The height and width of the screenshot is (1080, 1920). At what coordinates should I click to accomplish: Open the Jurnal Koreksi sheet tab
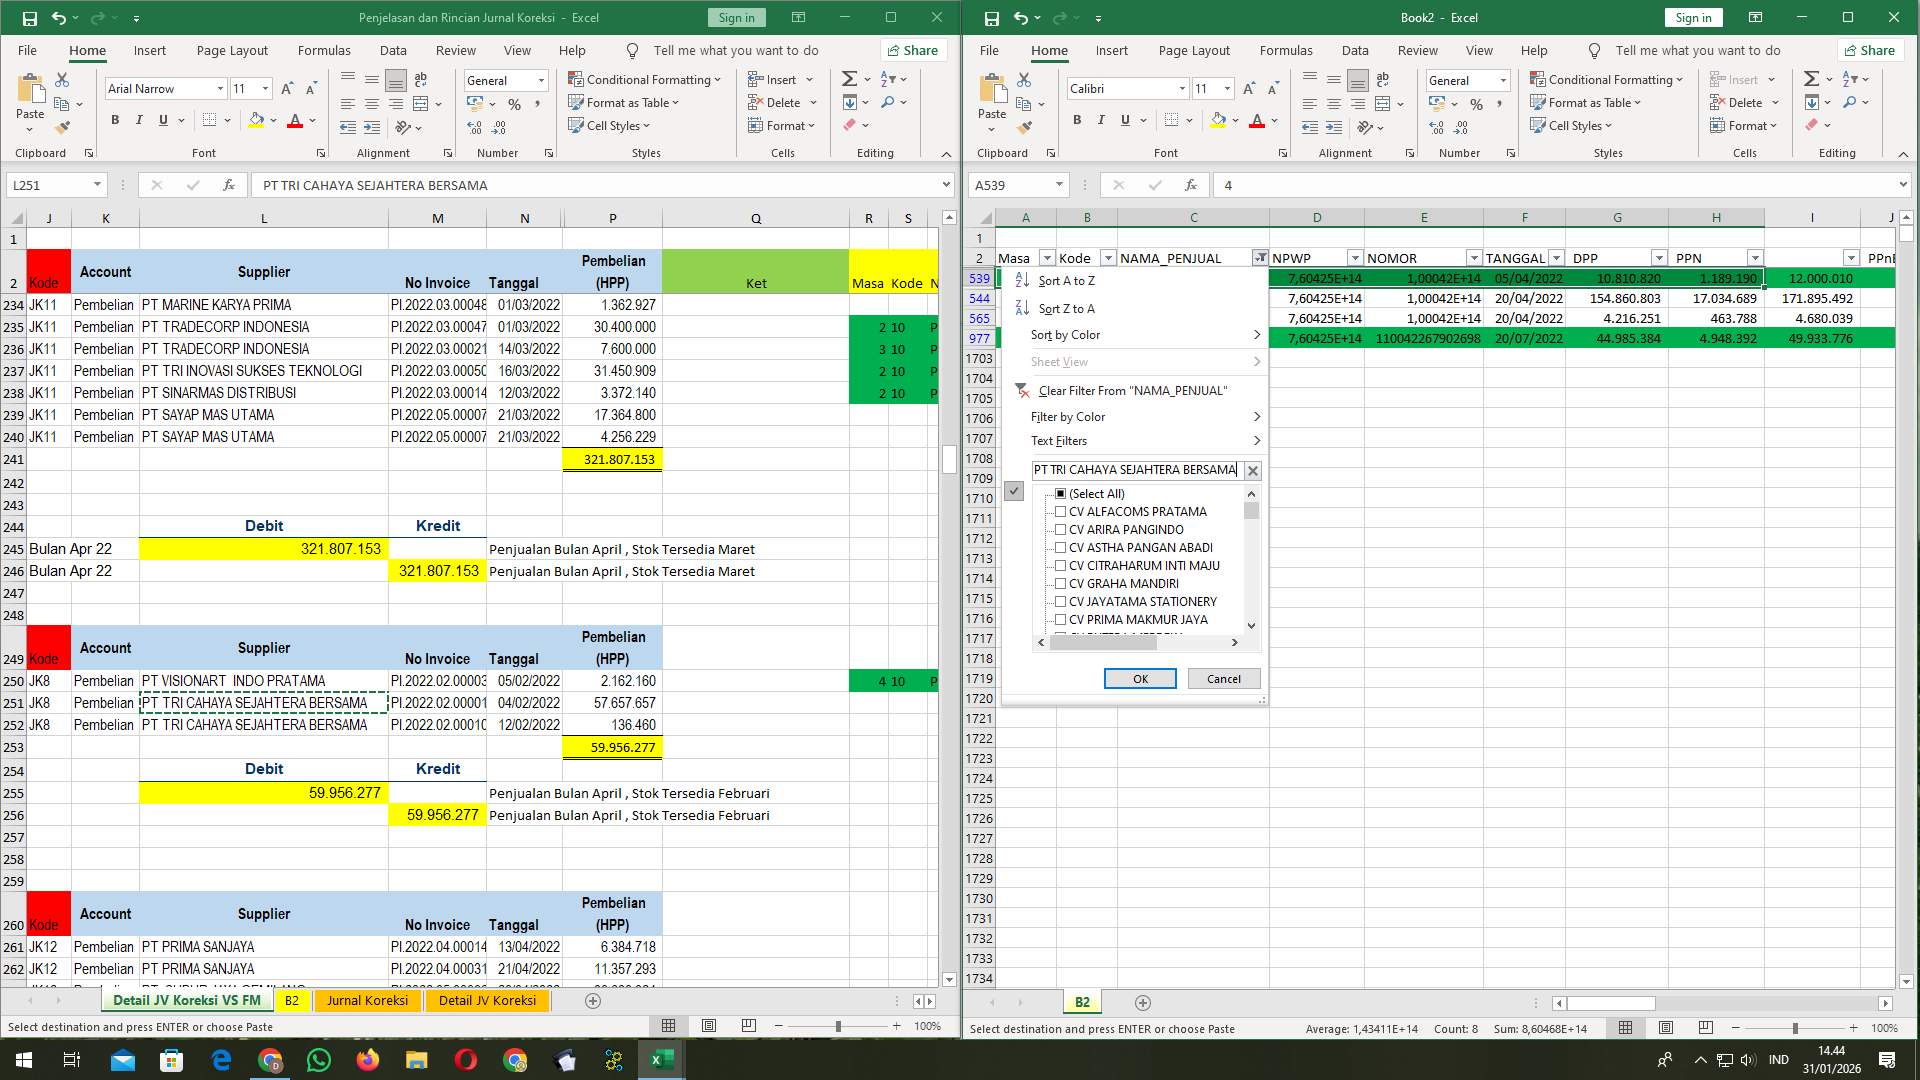point(368,1000)
